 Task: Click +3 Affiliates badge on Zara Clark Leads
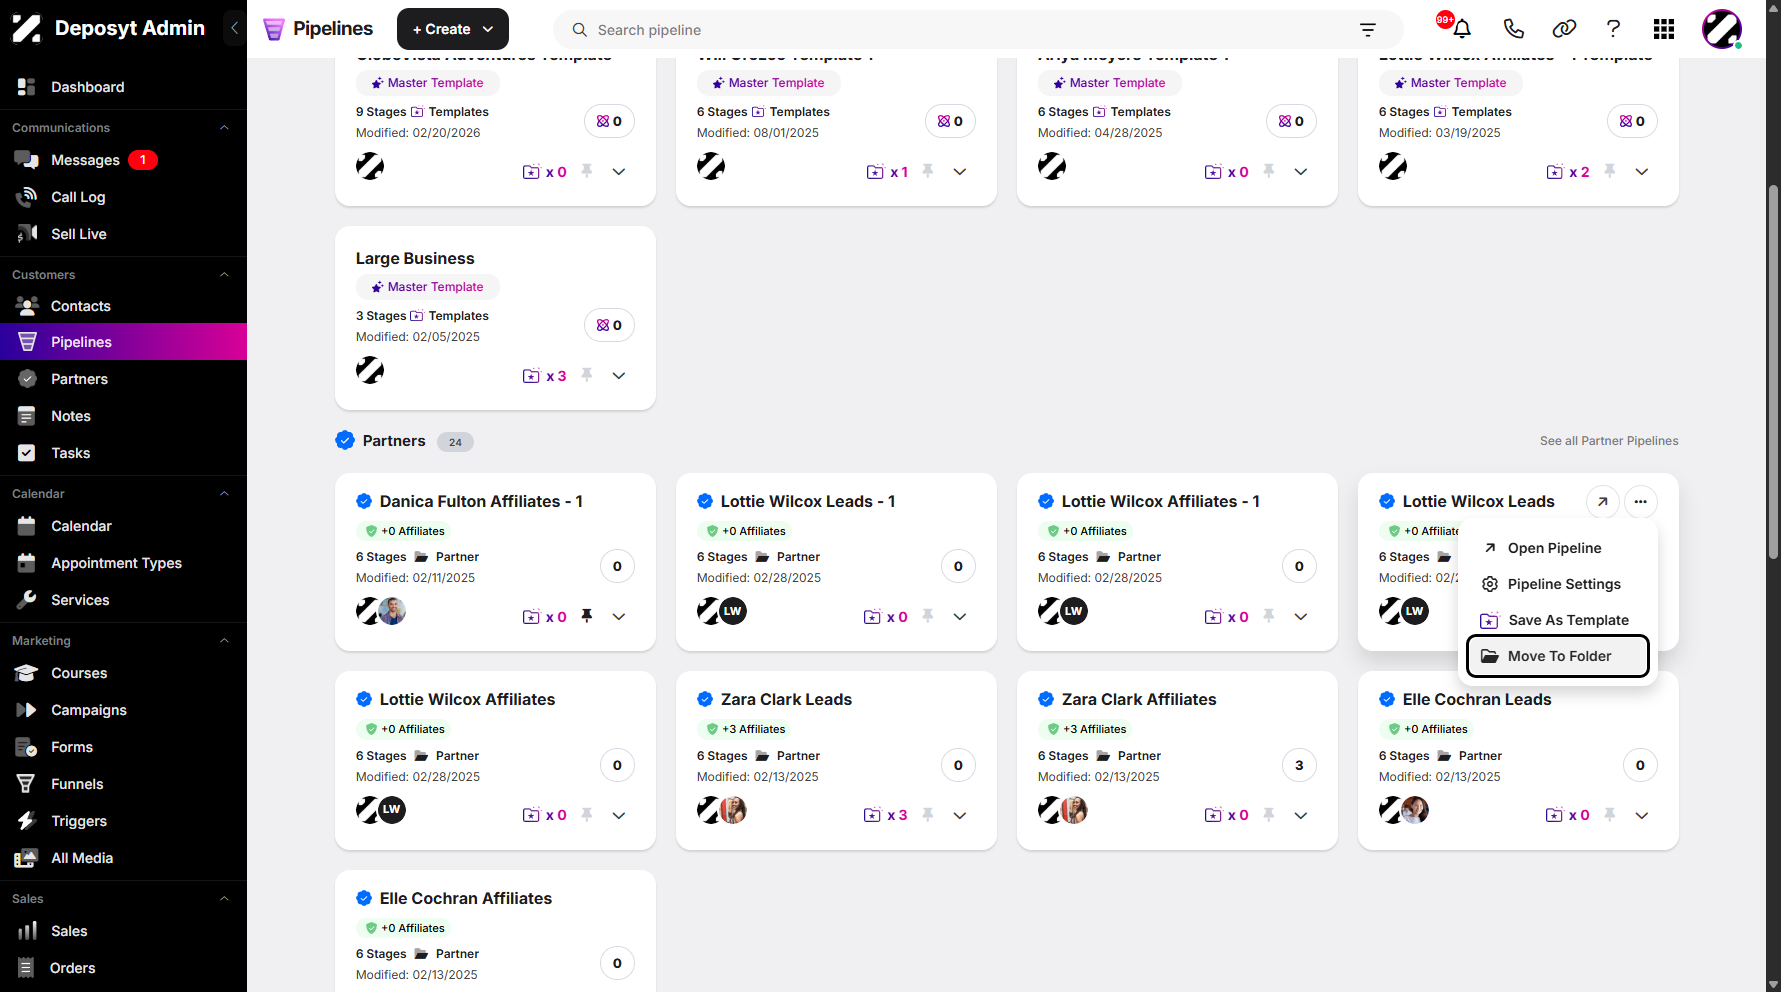746,729
